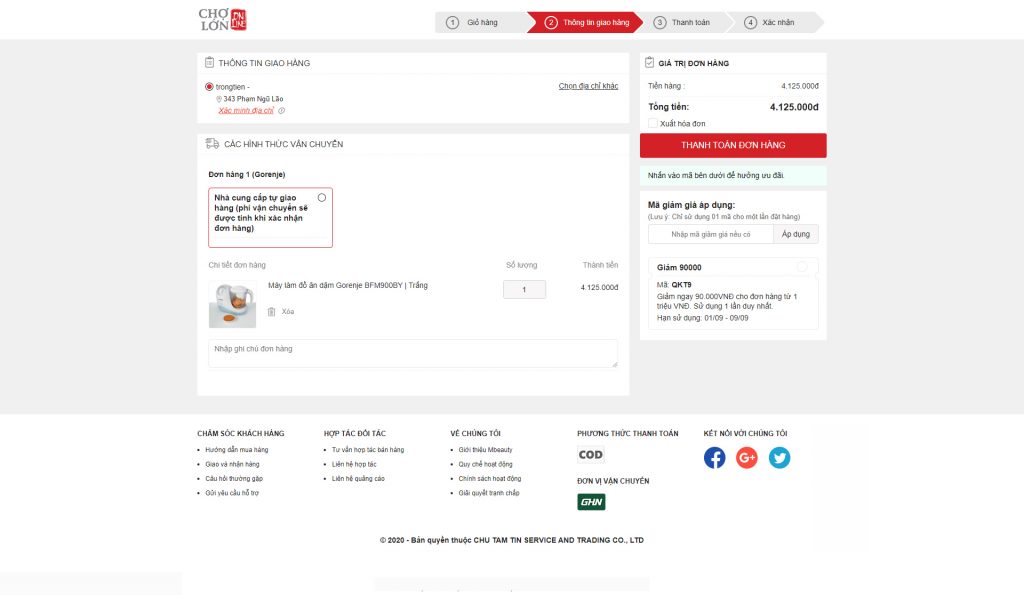Click the location pin icon by 343 Phạm Ngũ Lão
This screenshot has width=1024, height=595.
pyautogui.click(x=219, y=99)
